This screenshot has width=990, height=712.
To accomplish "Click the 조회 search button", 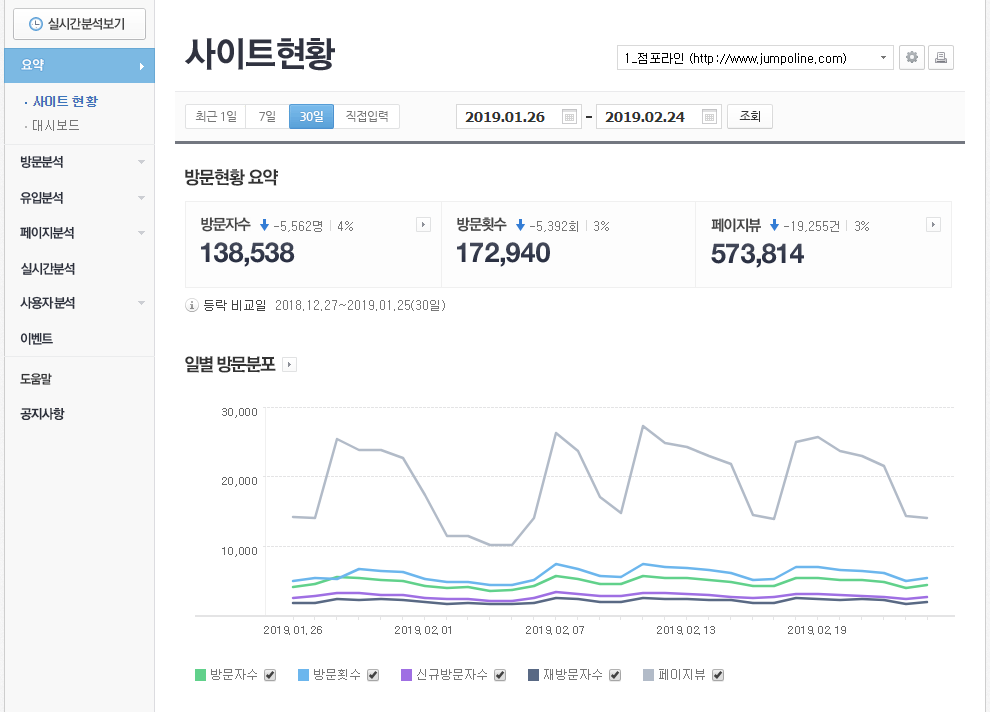I will 749,117.
